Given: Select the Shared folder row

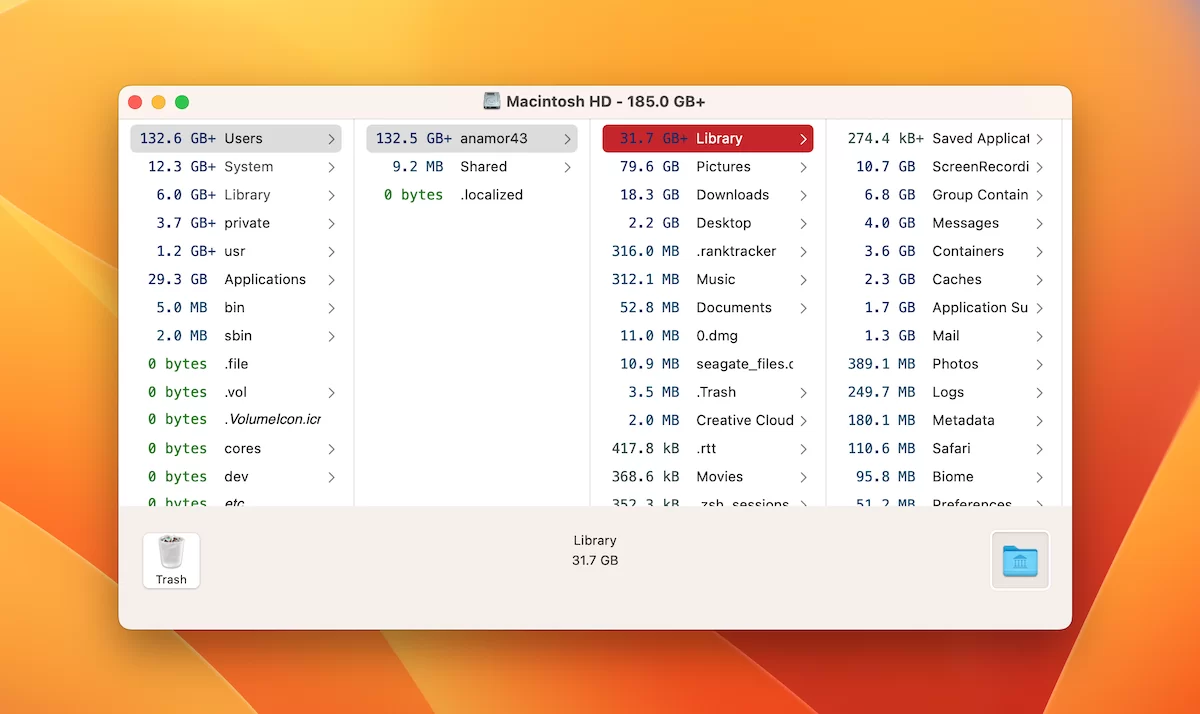Looking at the screenshot, I should (472, 167).
